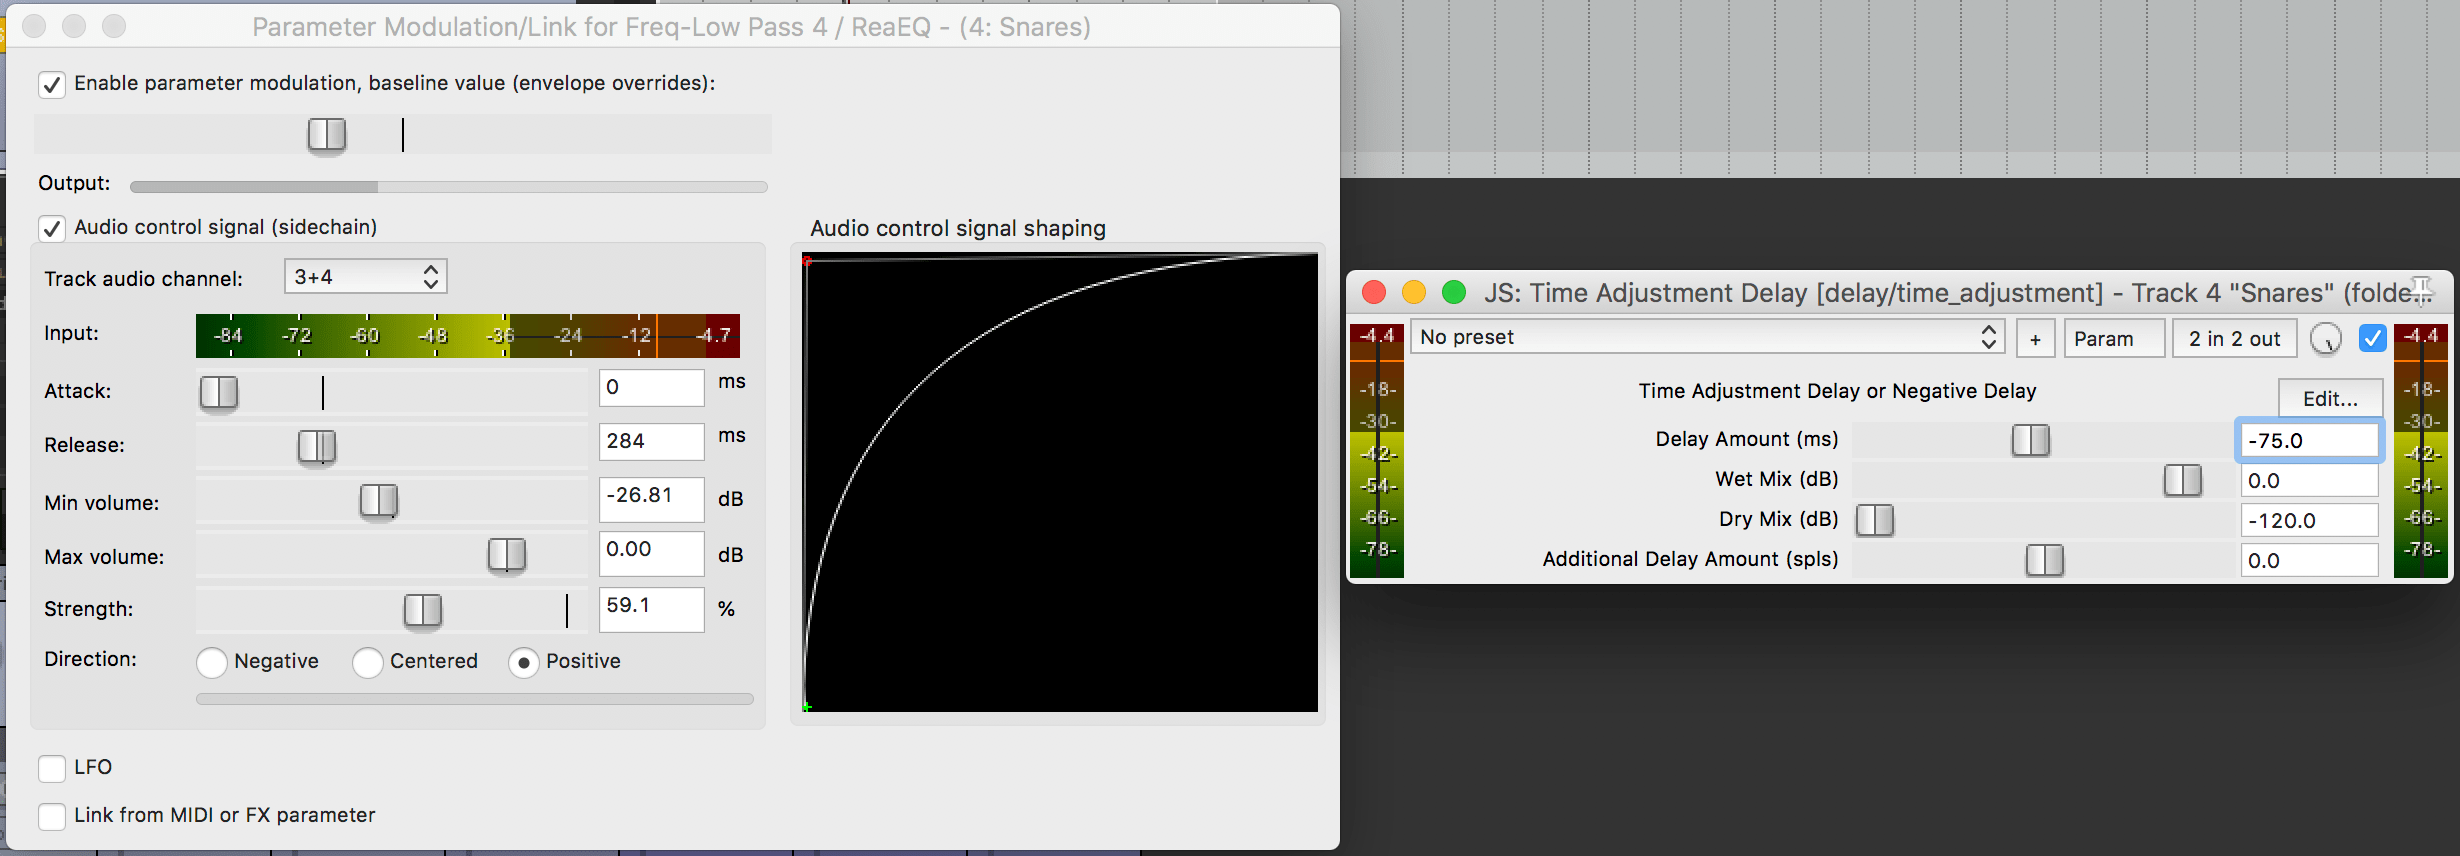The width and height of the screenshot is (2460, 856).
Task: Toggle the JS plugin bypass checkbox
Action: (x=2372, y=338)
